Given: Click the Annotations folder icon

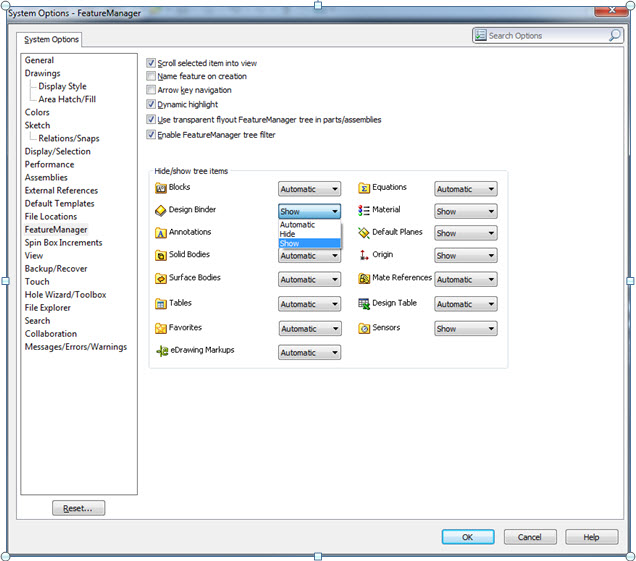Looking at the screenshot, I should [x=161, y=233].
